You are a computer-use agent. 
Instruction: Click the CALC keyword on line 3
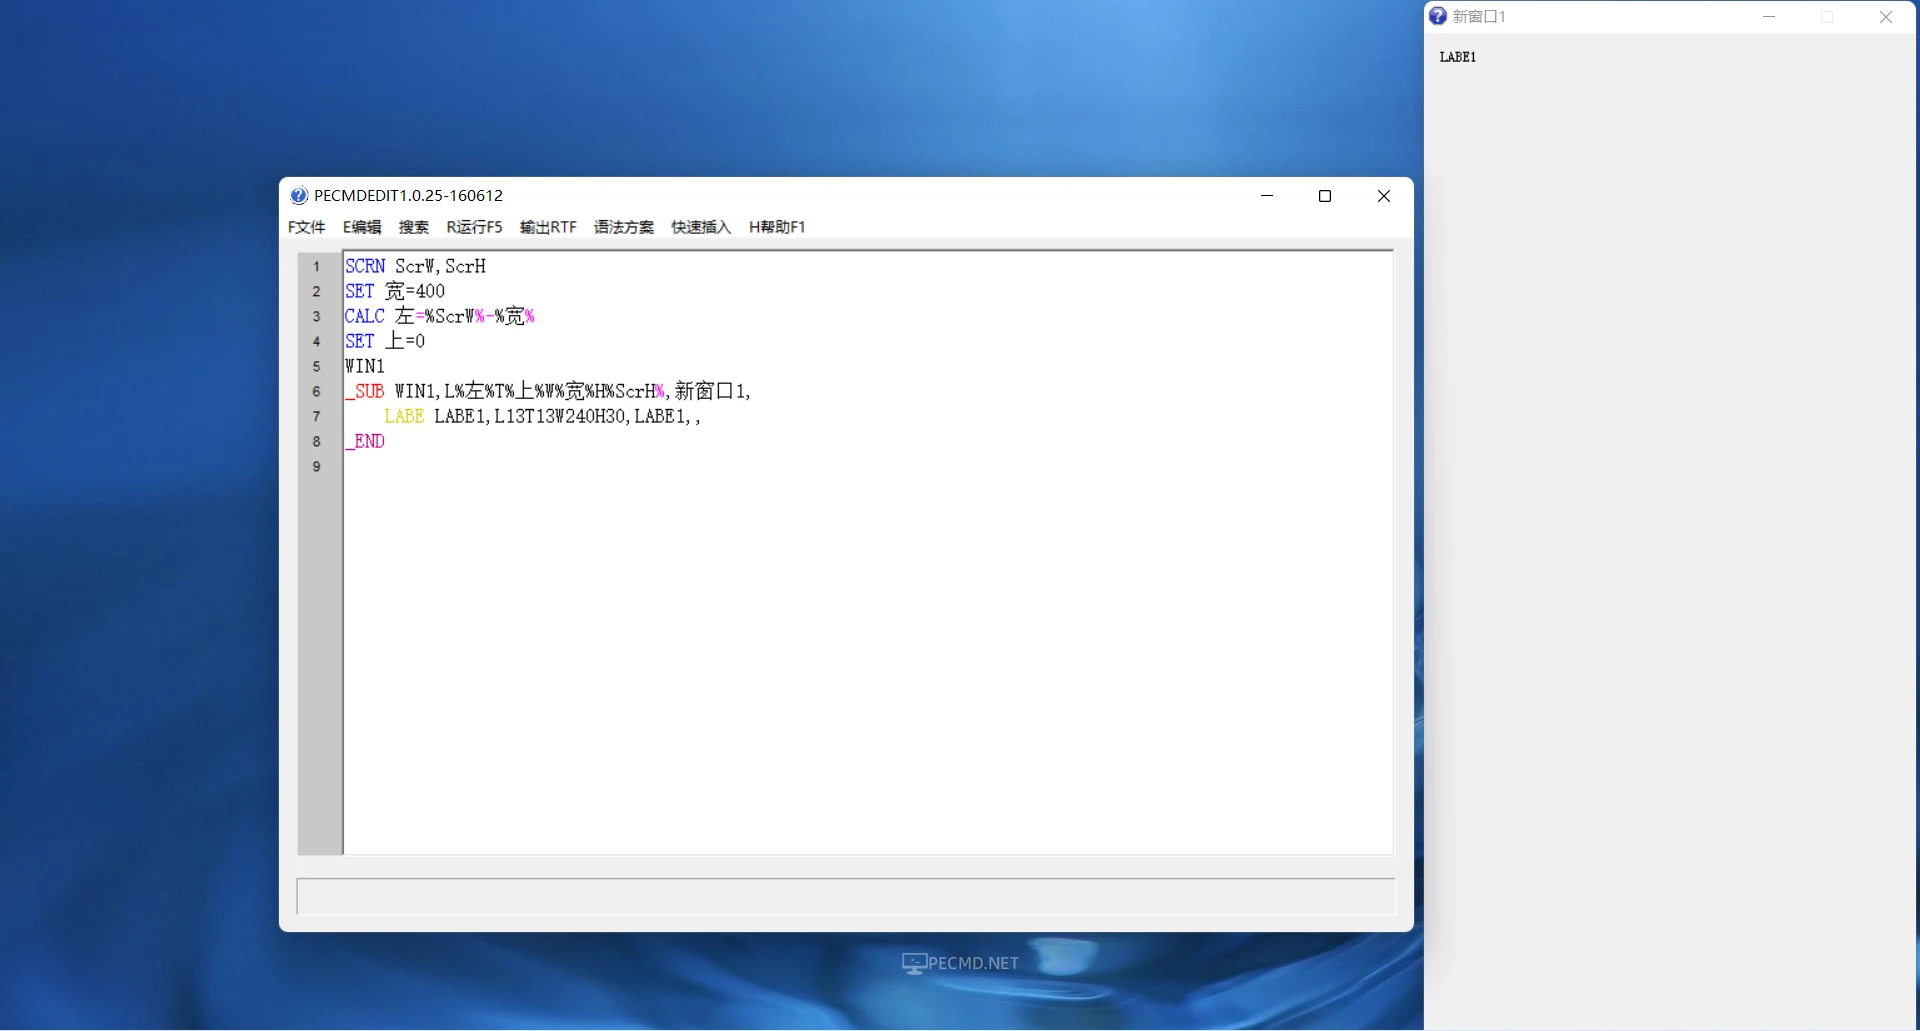pos(365,316)
